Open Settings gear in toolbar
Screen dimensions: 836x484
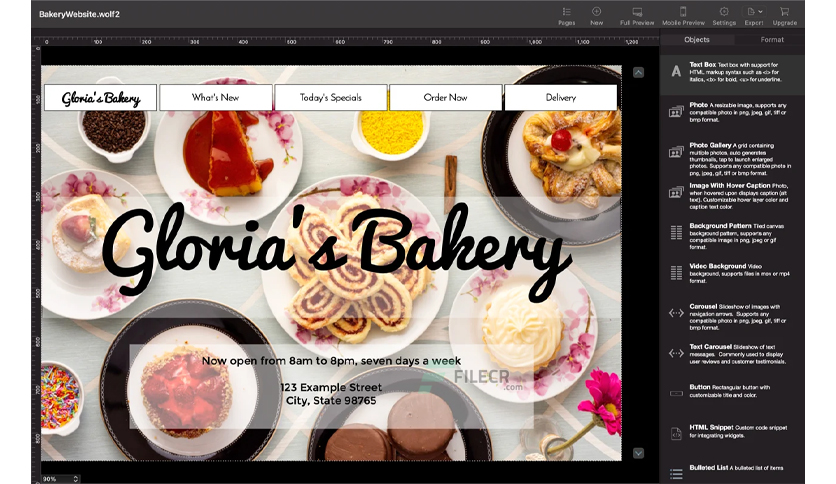point(724,12)
